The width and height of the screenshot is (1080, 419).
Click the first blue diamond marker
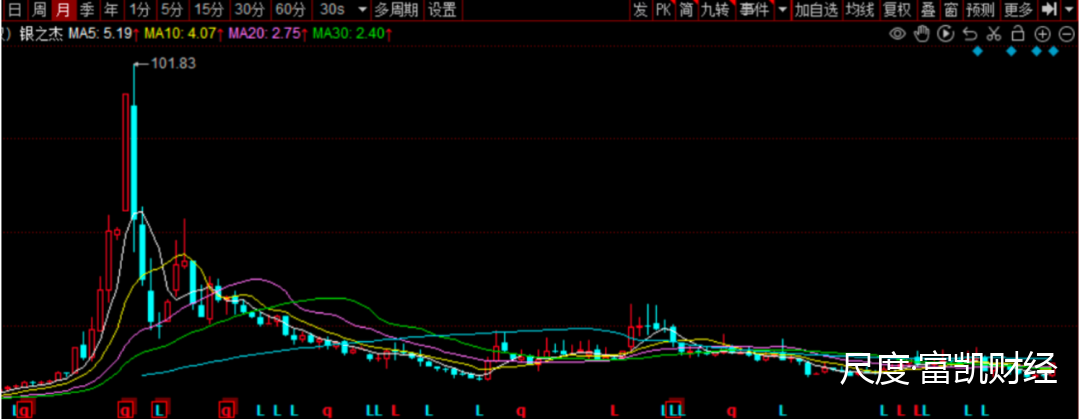(978, 52)
